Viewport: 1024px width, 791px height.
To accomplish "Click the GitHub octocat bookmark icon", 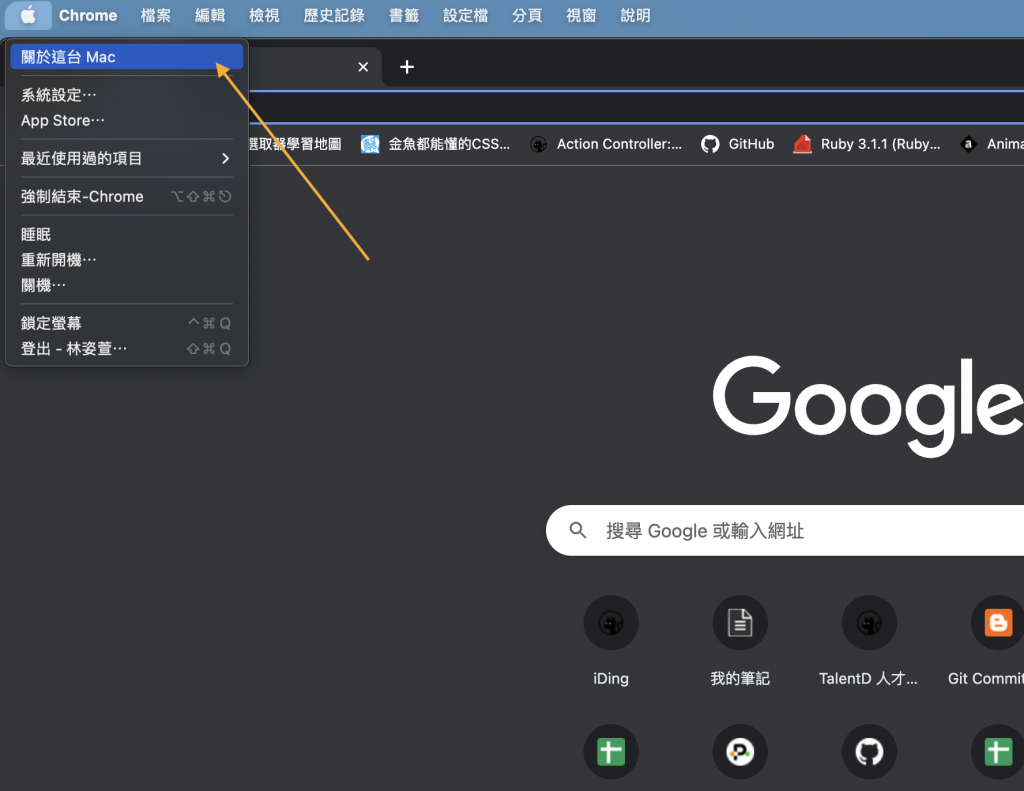I will pyautogui.click(x=710, y=144).
